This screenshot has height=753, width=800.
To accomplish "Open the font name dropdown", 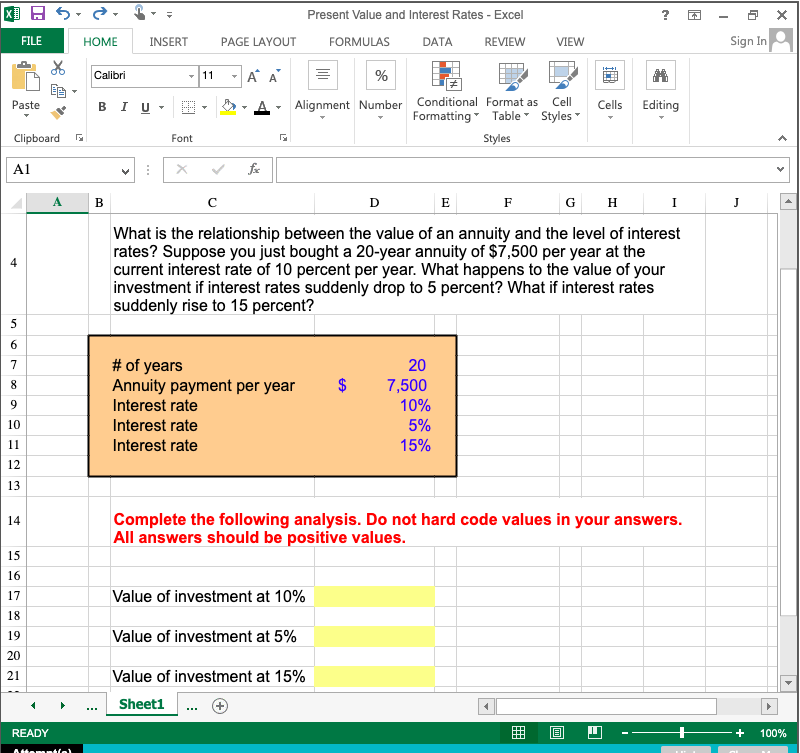I will (189, 76).
